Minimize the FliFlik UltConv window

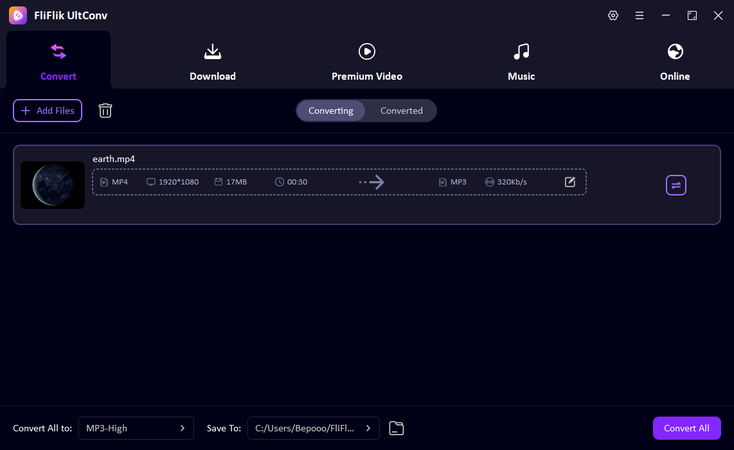coord(665,15)
